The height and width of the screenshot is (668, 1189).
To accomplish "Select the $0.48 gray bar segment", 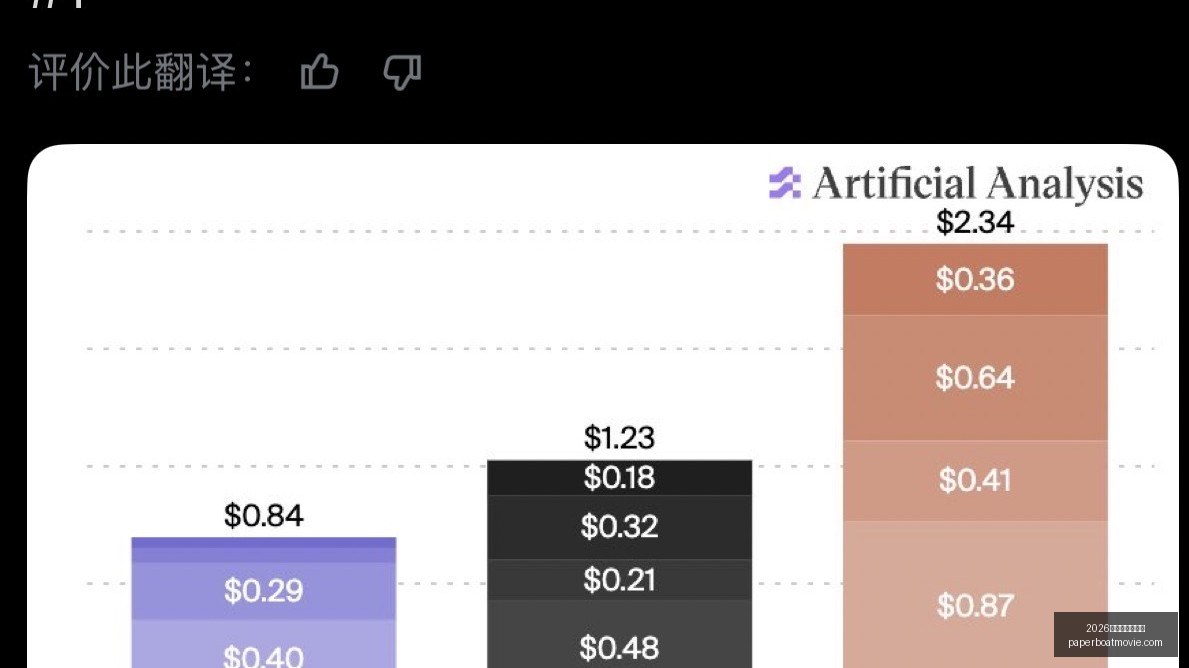I will pos(620,634).
